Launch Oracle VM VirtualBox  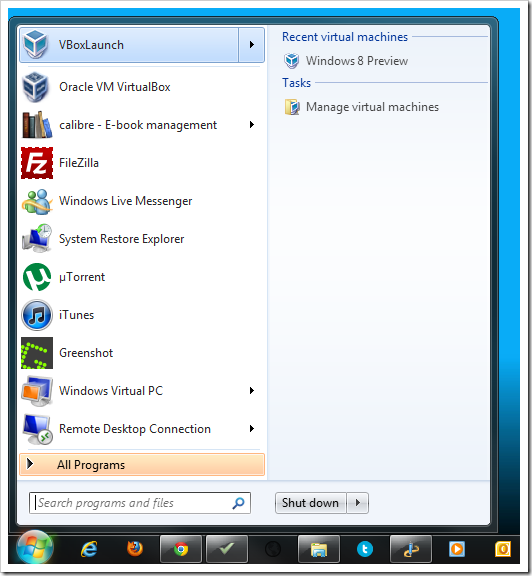pyautogui.click(x=142, y=87)
